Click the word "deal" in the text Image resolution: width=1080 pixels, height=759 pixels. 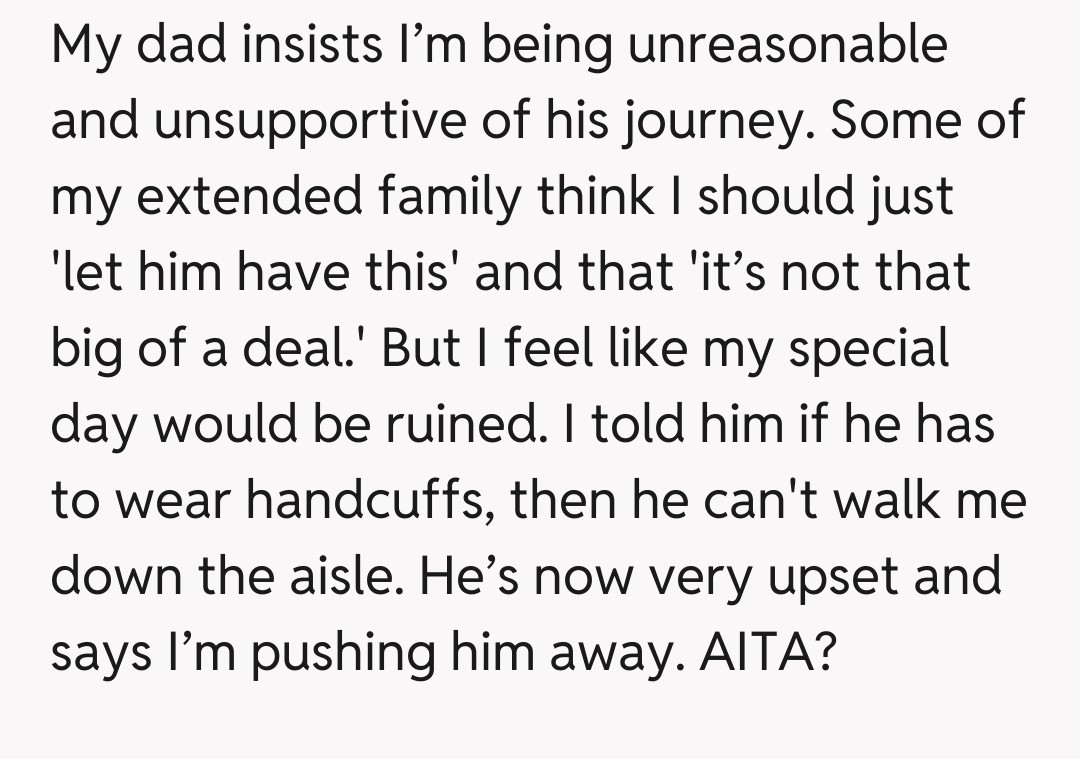pos(317,349)
